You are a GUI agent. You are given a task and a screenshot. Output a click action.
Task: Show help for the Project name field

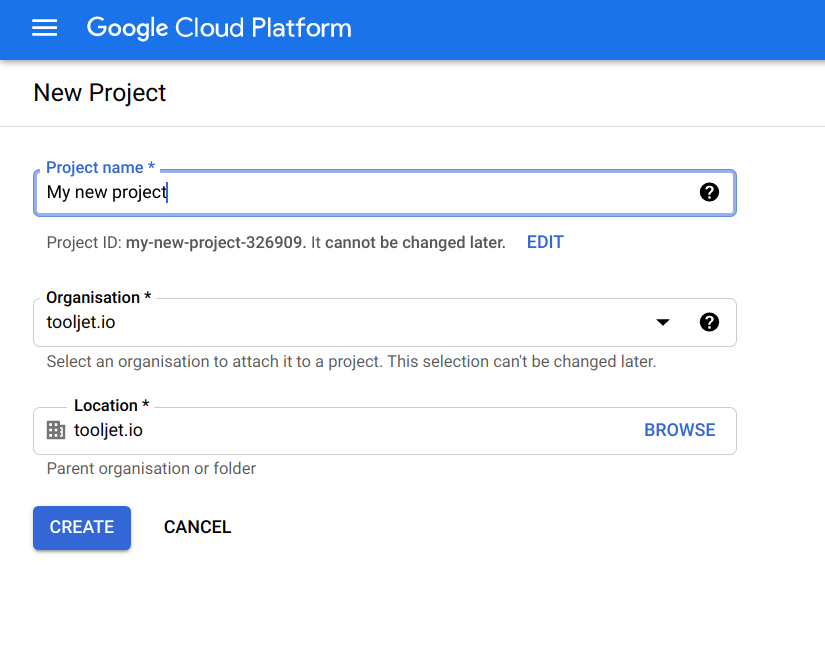pos(709,192)
